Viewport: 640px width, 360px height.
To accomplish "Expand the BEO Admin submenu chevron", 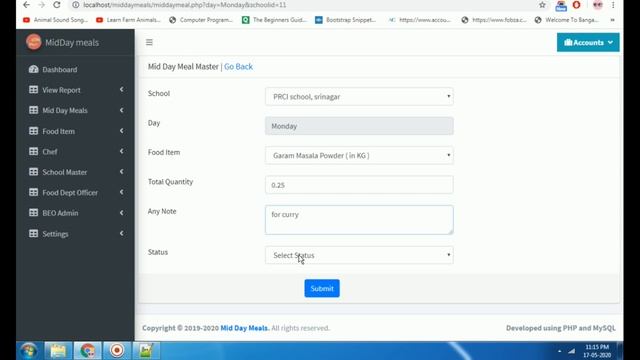I will (x=122, y=212).
